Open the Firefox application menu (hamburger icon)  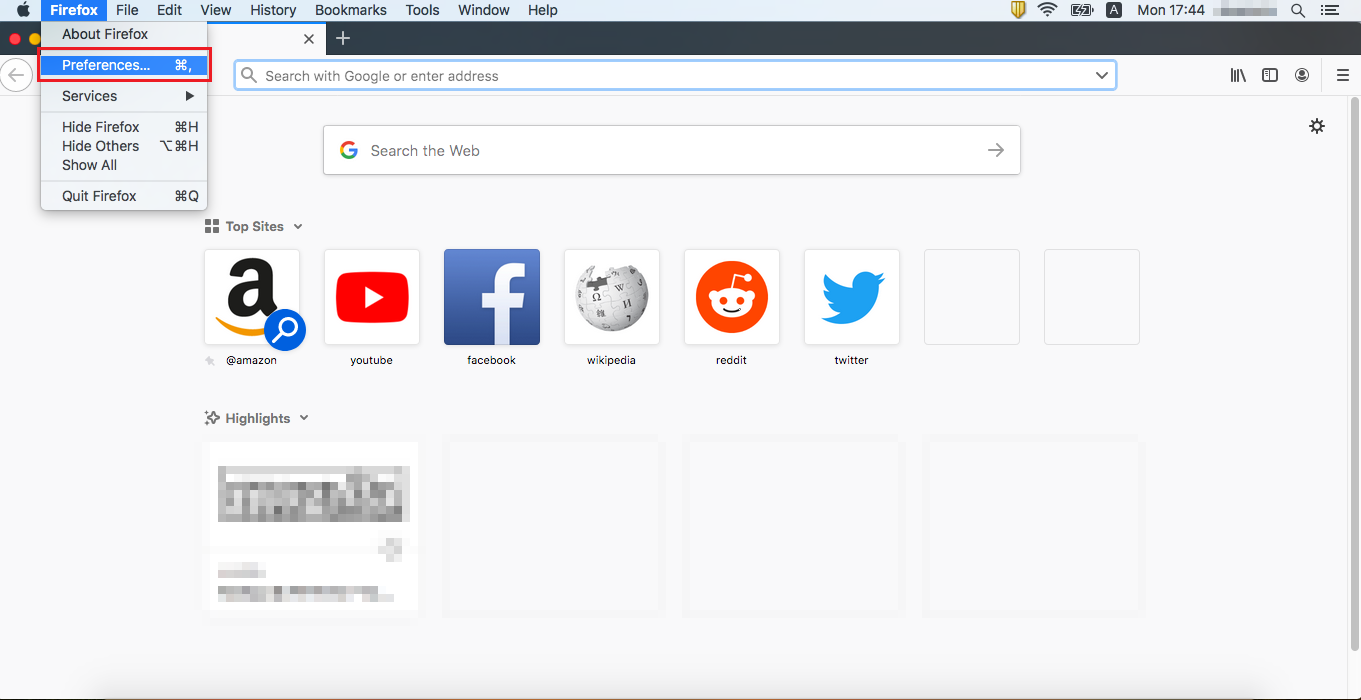coord(1343,74)
